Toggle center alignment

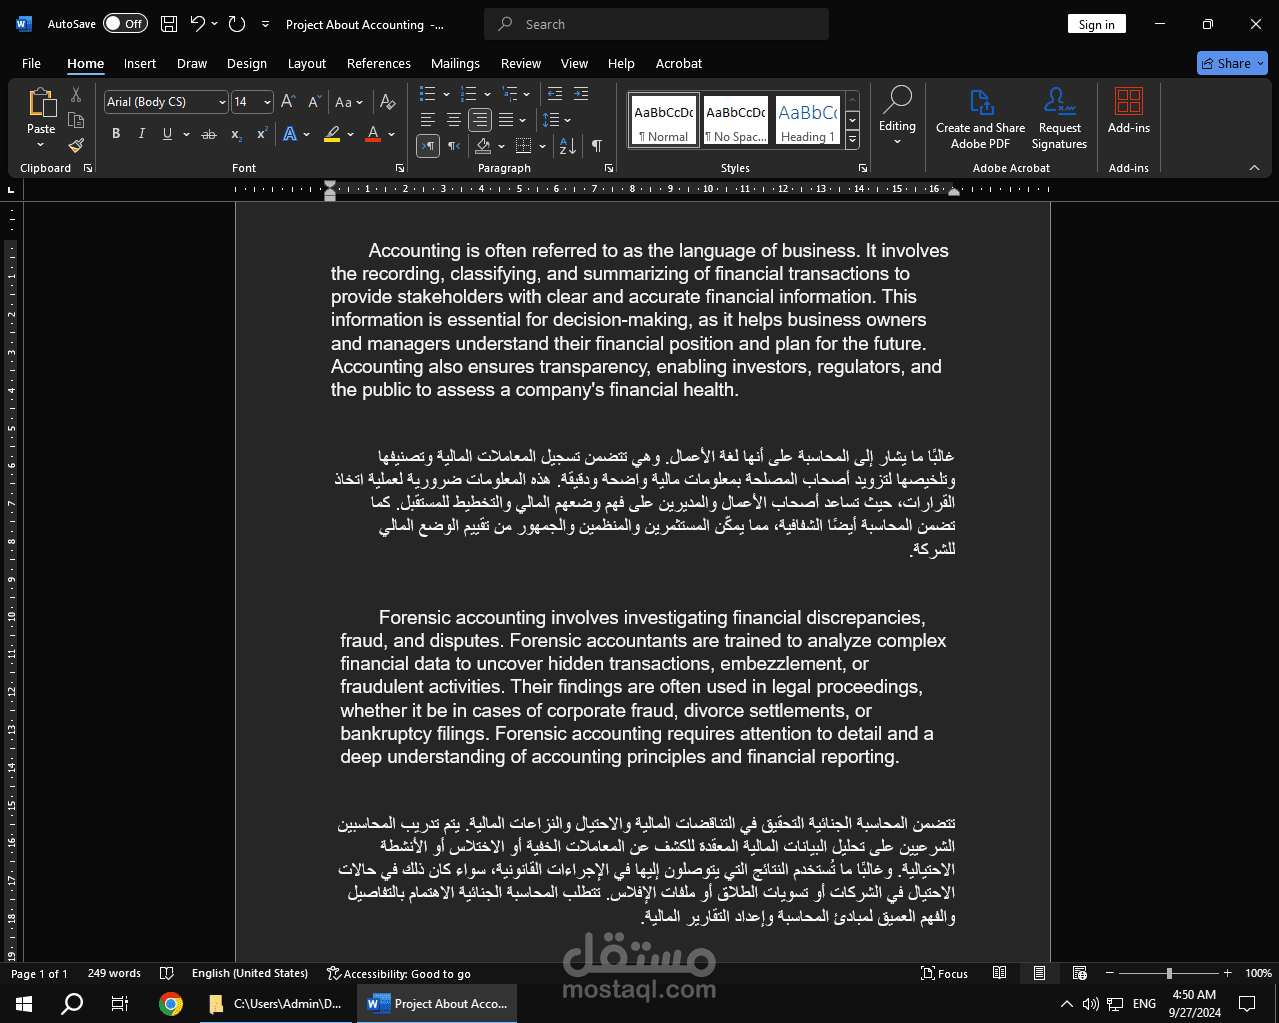[x=454, y=120]
